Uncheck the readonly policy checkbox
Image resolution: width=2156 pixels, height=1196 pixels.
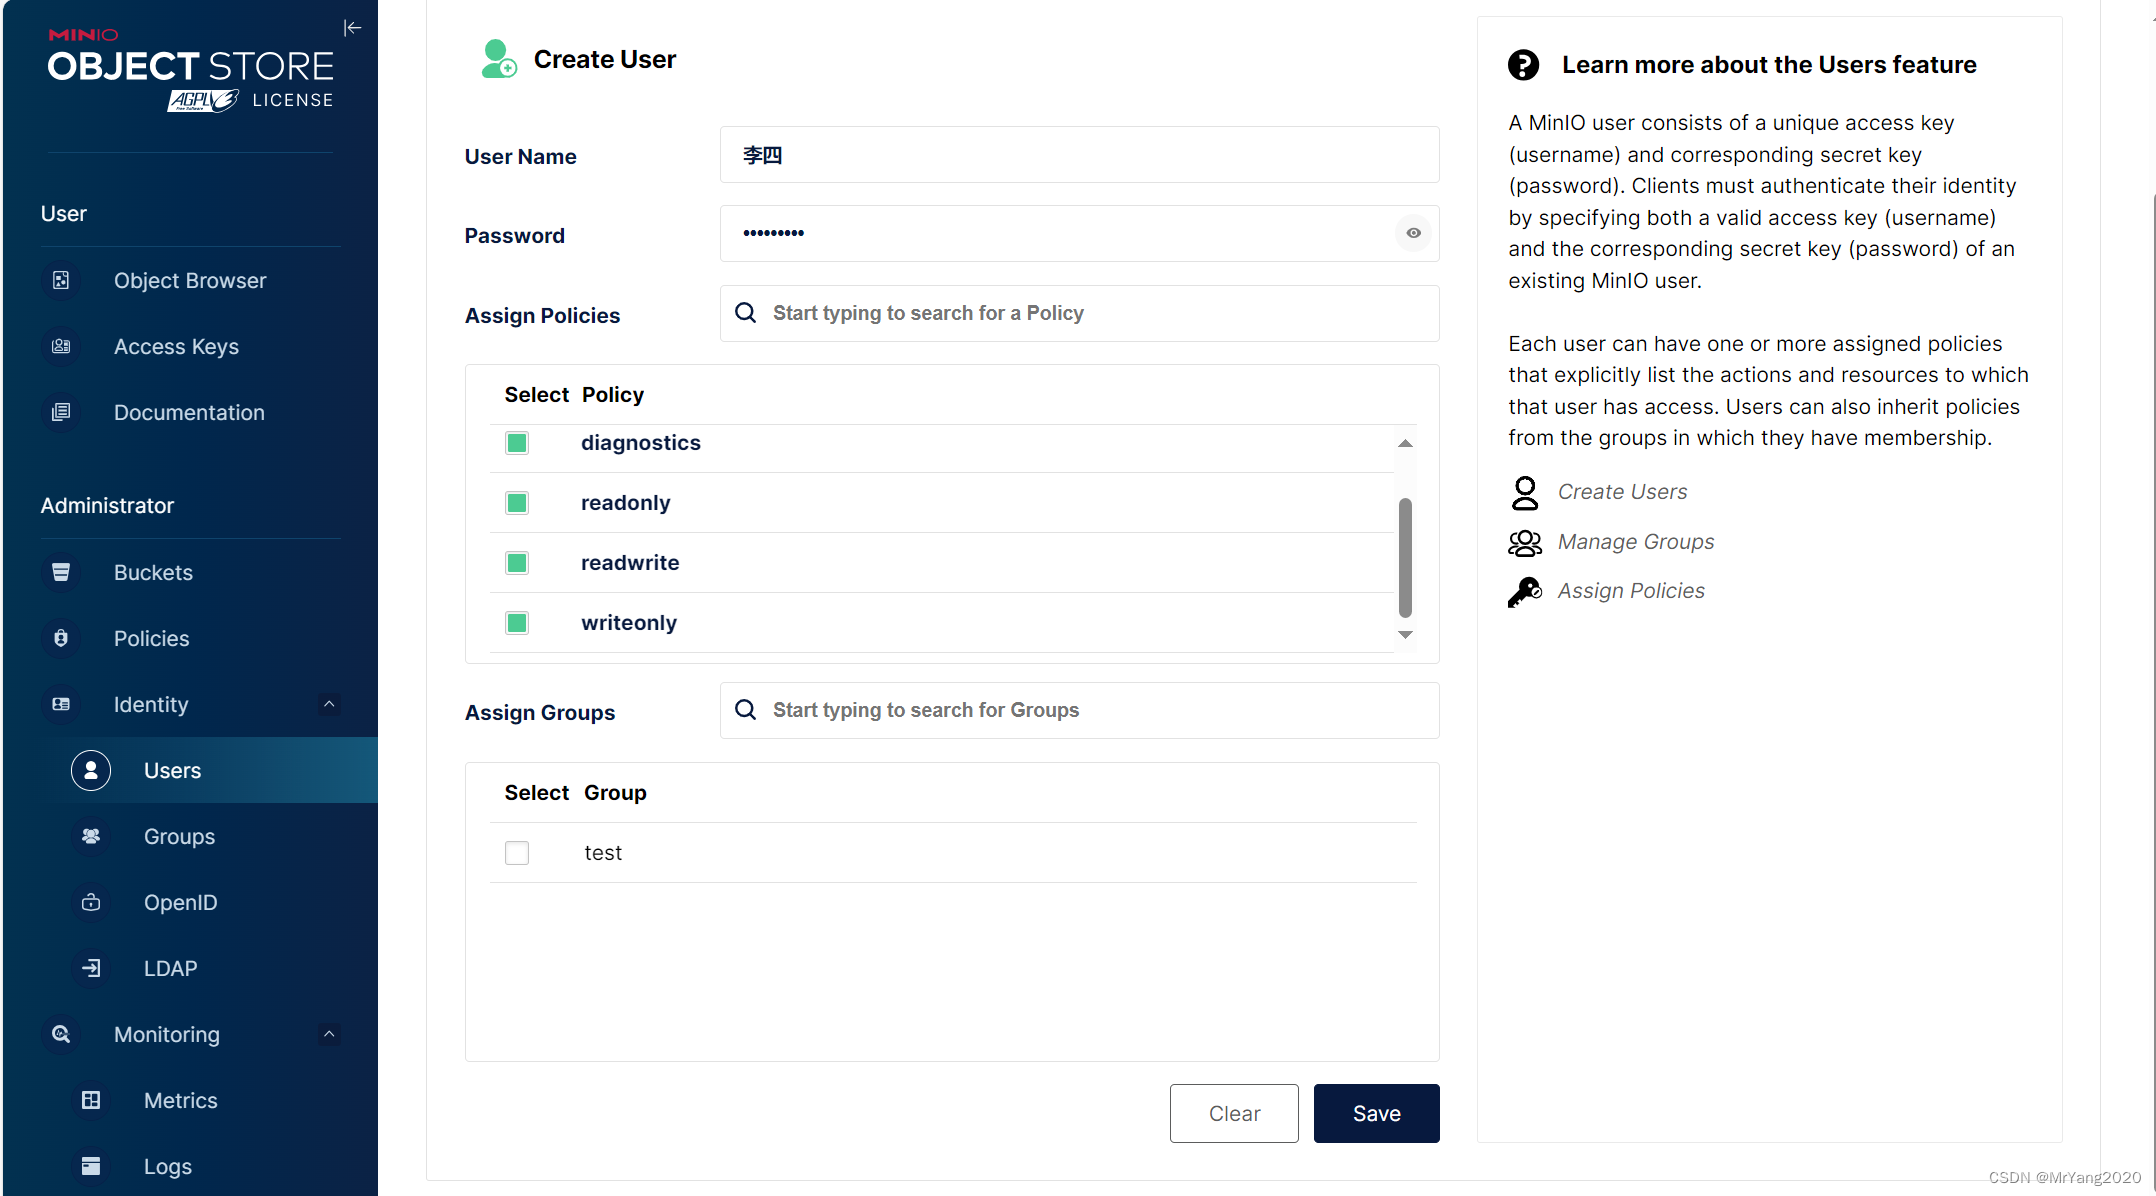click(x=517, y=503)
